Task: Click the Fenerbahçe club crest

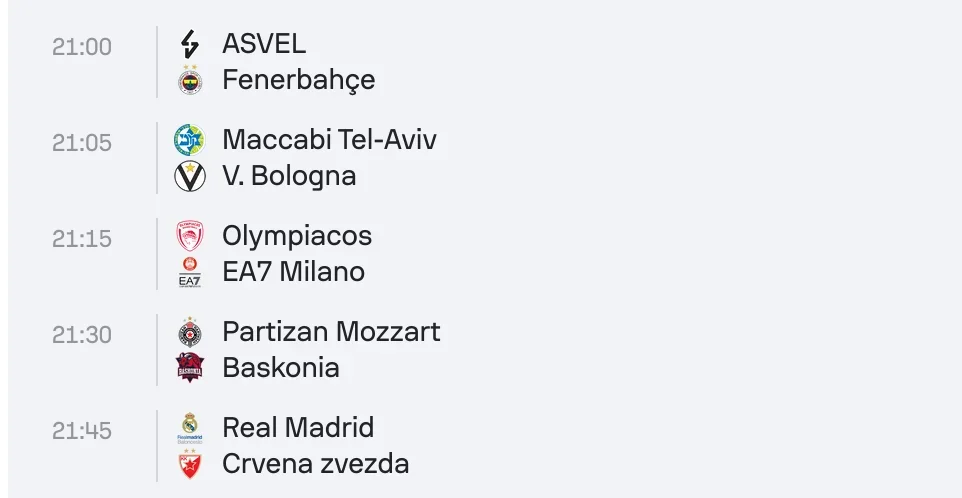Action: pos(189,80)
